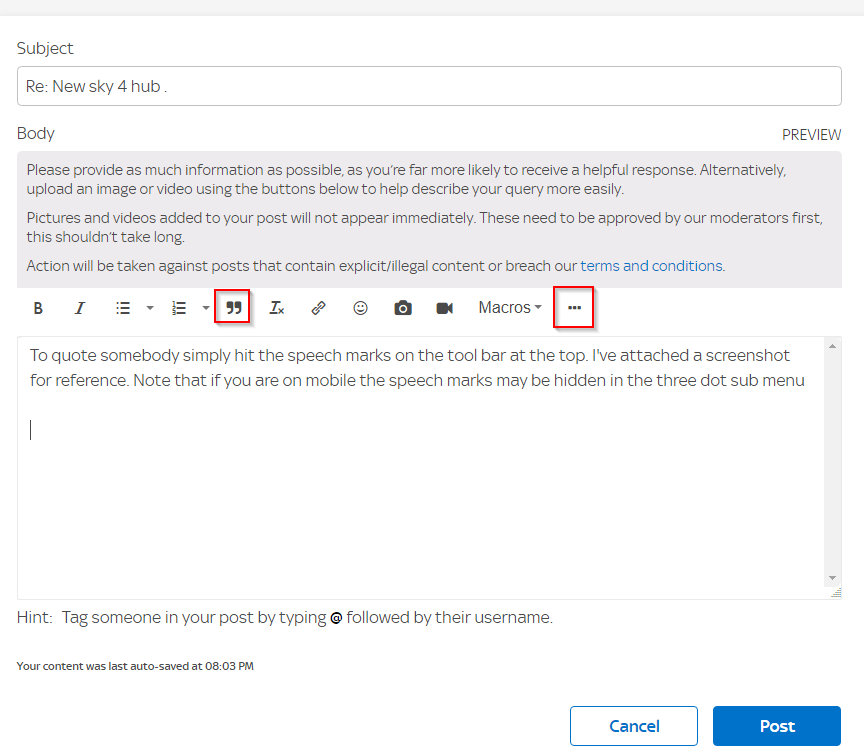Insert a hyperlink using the chain icon
This screenshot has width=864, height=756.
click(318, 308)
